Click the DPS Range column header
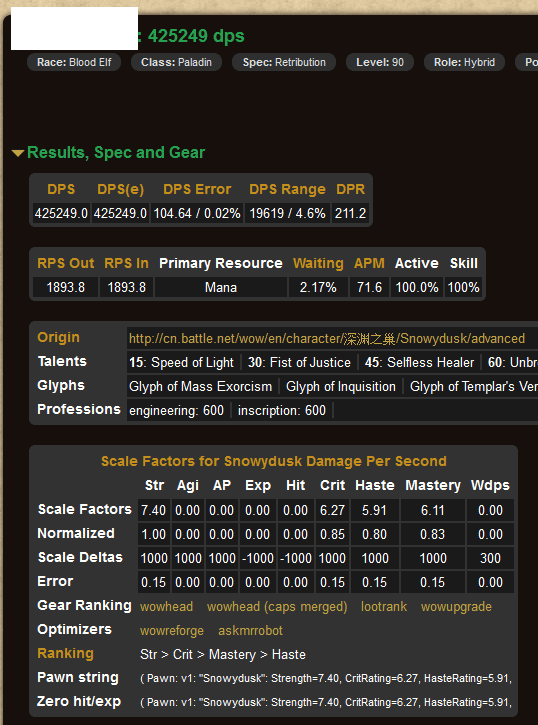The image size is (538, 725). coord(287,189)
